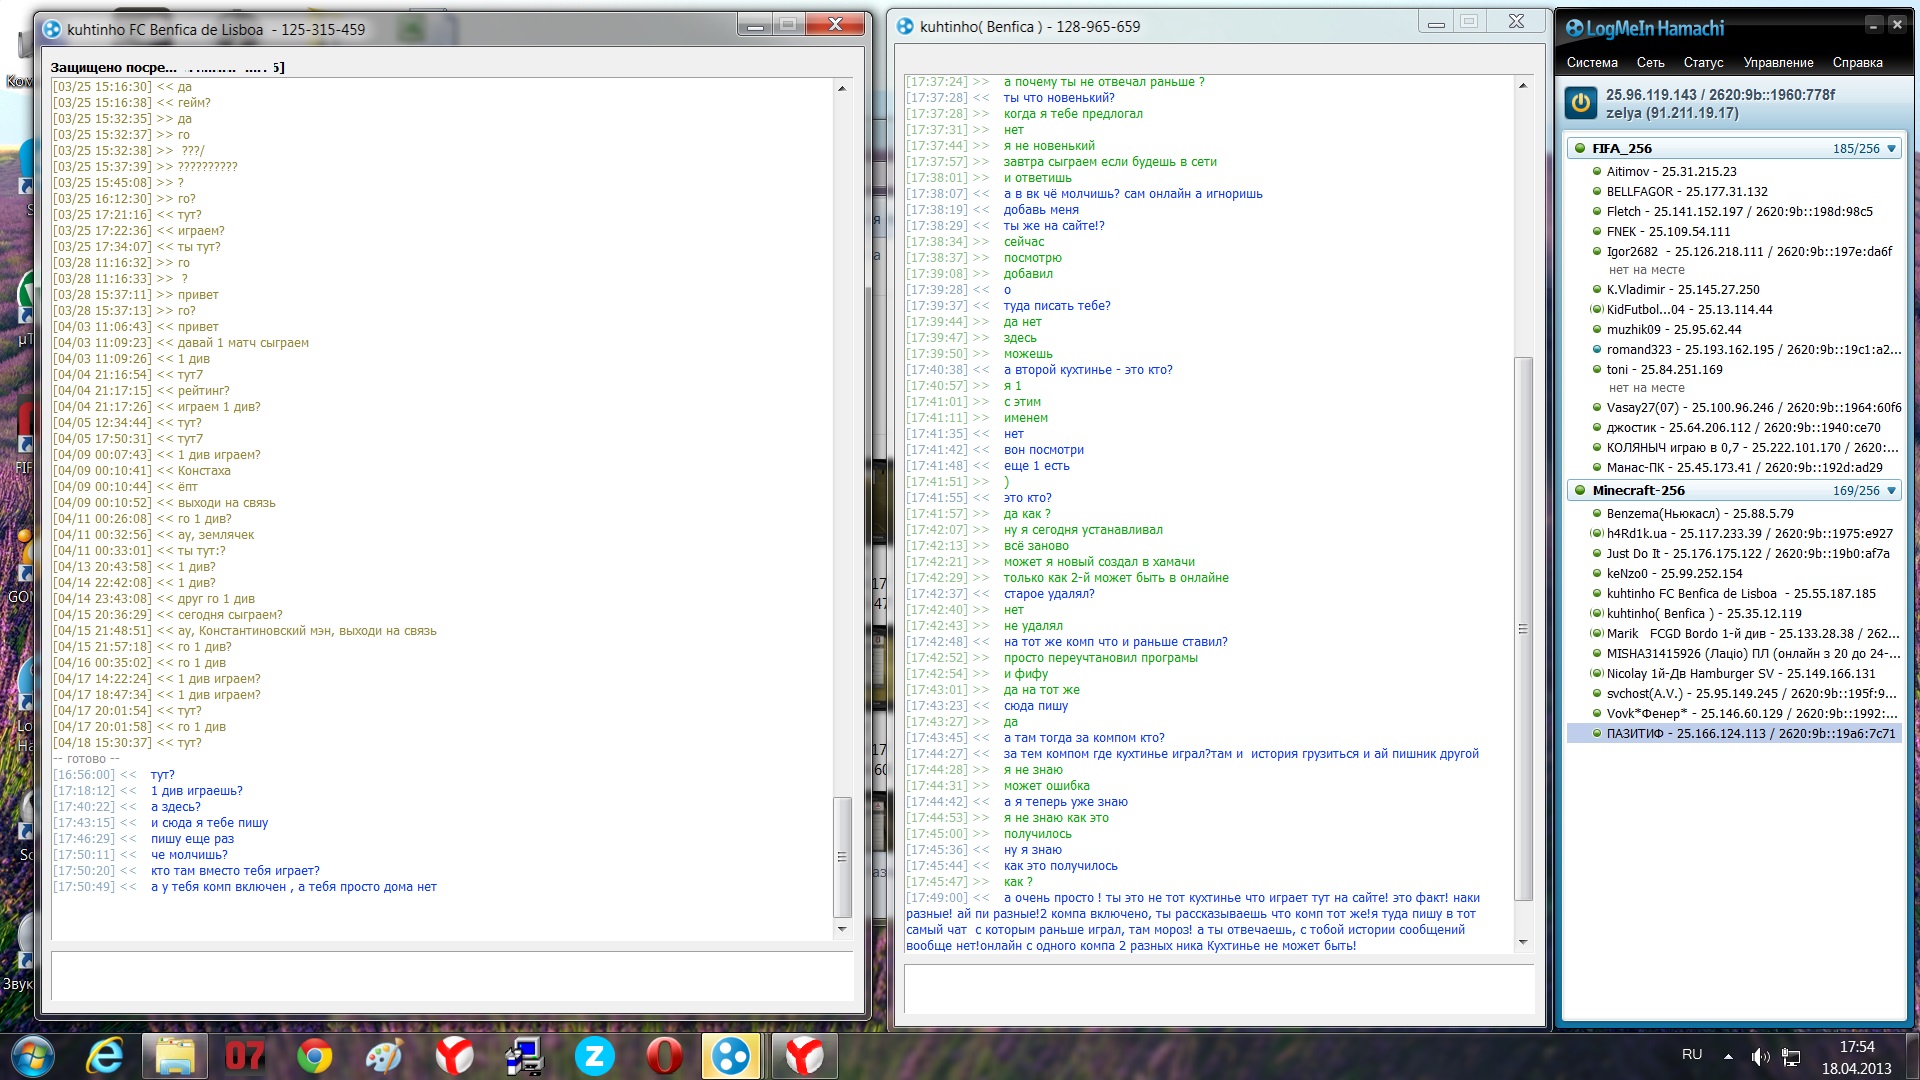The width and height of the screenshot is (1920, 1080).
Task: Open the Google Chrome taskbar icon
Action: [315, 1056]
